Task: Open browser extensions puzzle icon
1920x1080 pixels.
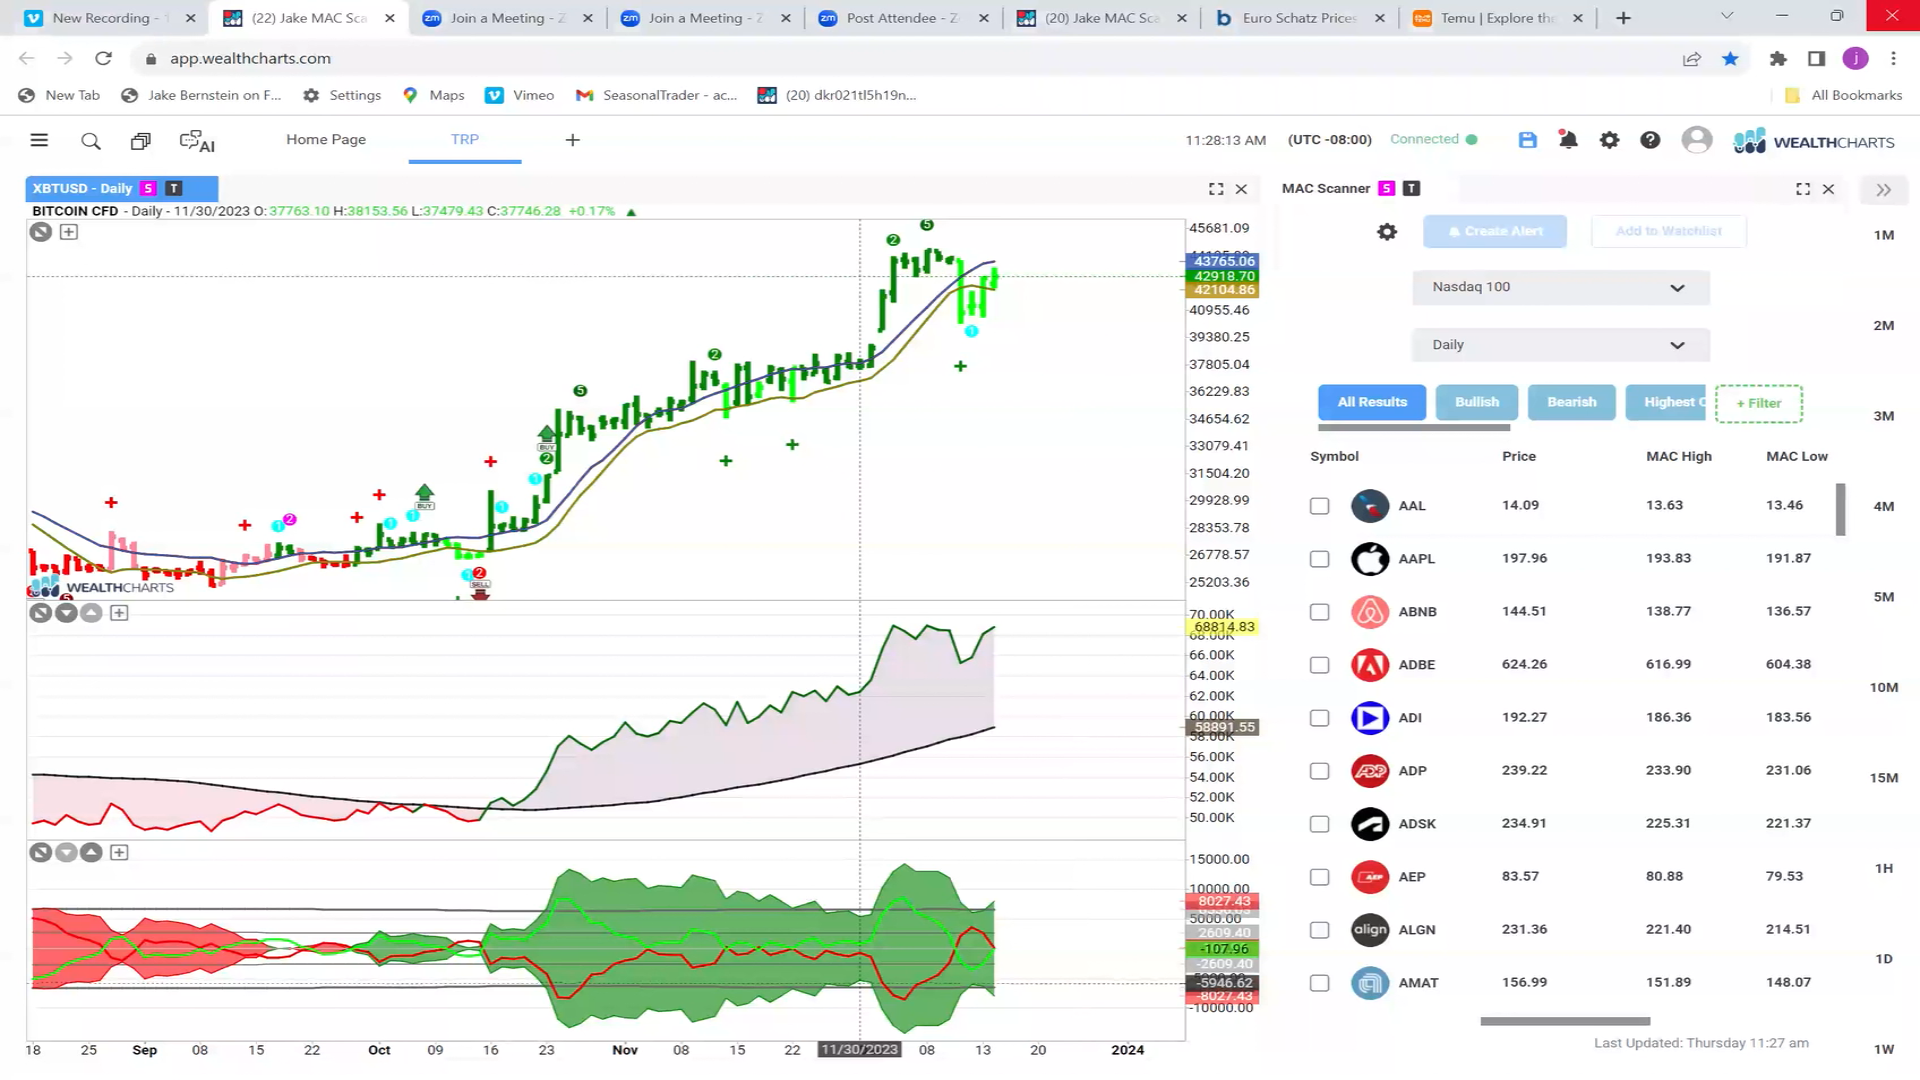Action: point(1777,59)
